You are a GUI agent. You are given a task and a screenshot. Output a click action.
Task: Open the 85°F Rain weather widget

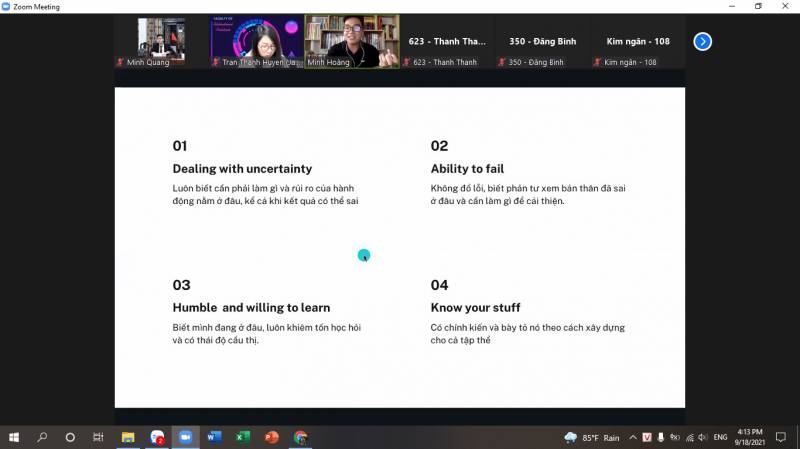click(593, 437)
